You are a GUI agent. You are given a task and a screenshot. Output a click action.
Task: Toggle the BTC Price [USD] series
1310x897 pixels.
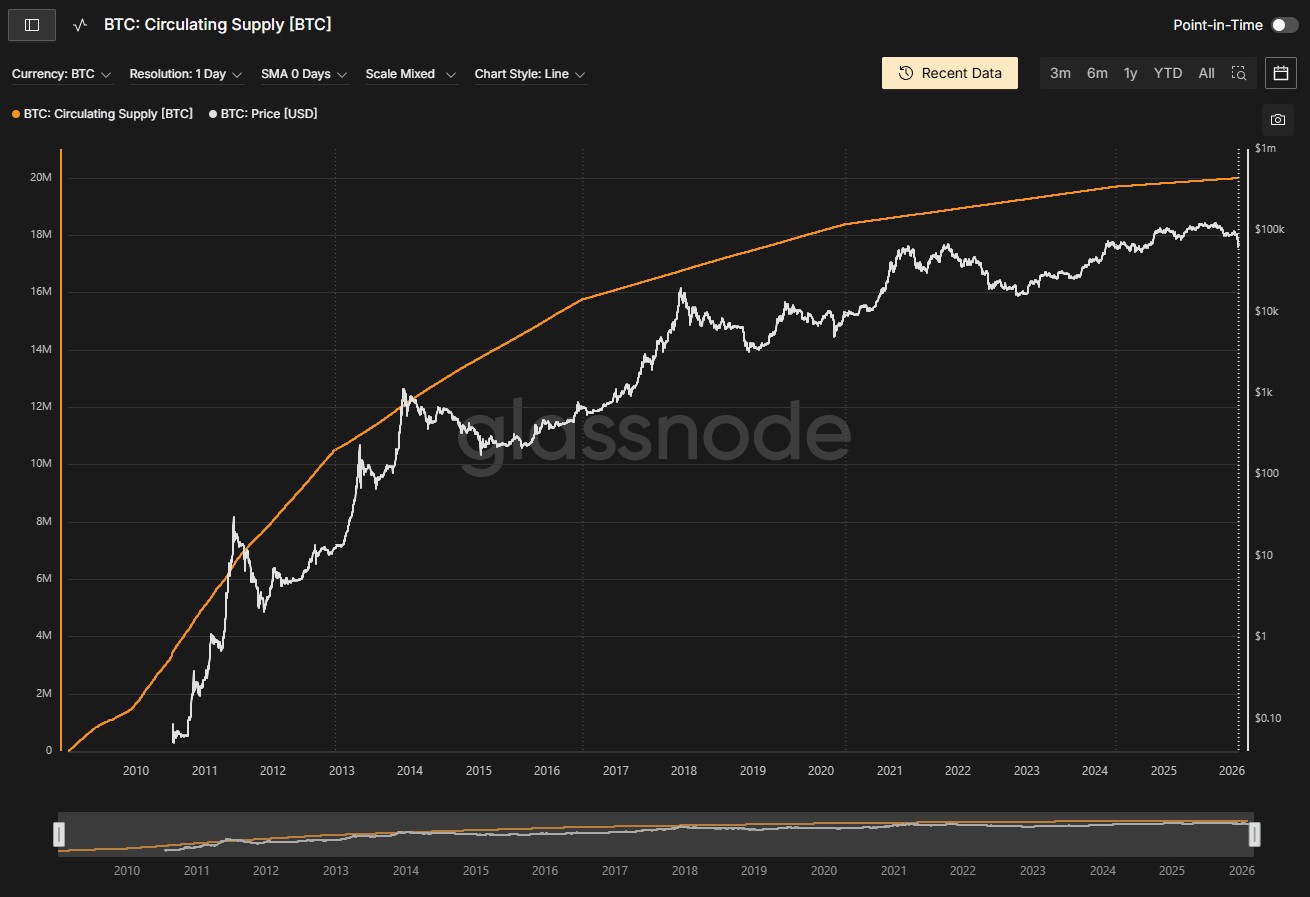point(263,114)
